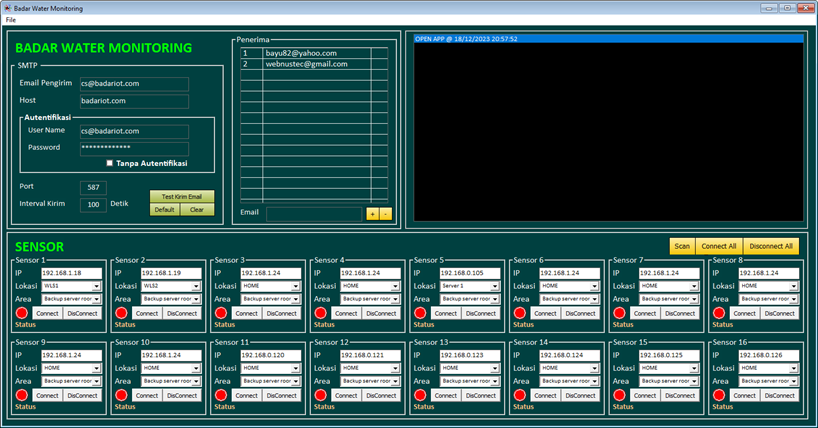The height and width of the screenshot is (428, 818).
Task: Click the Test Kirim Email button
Action: click(182, 196)
